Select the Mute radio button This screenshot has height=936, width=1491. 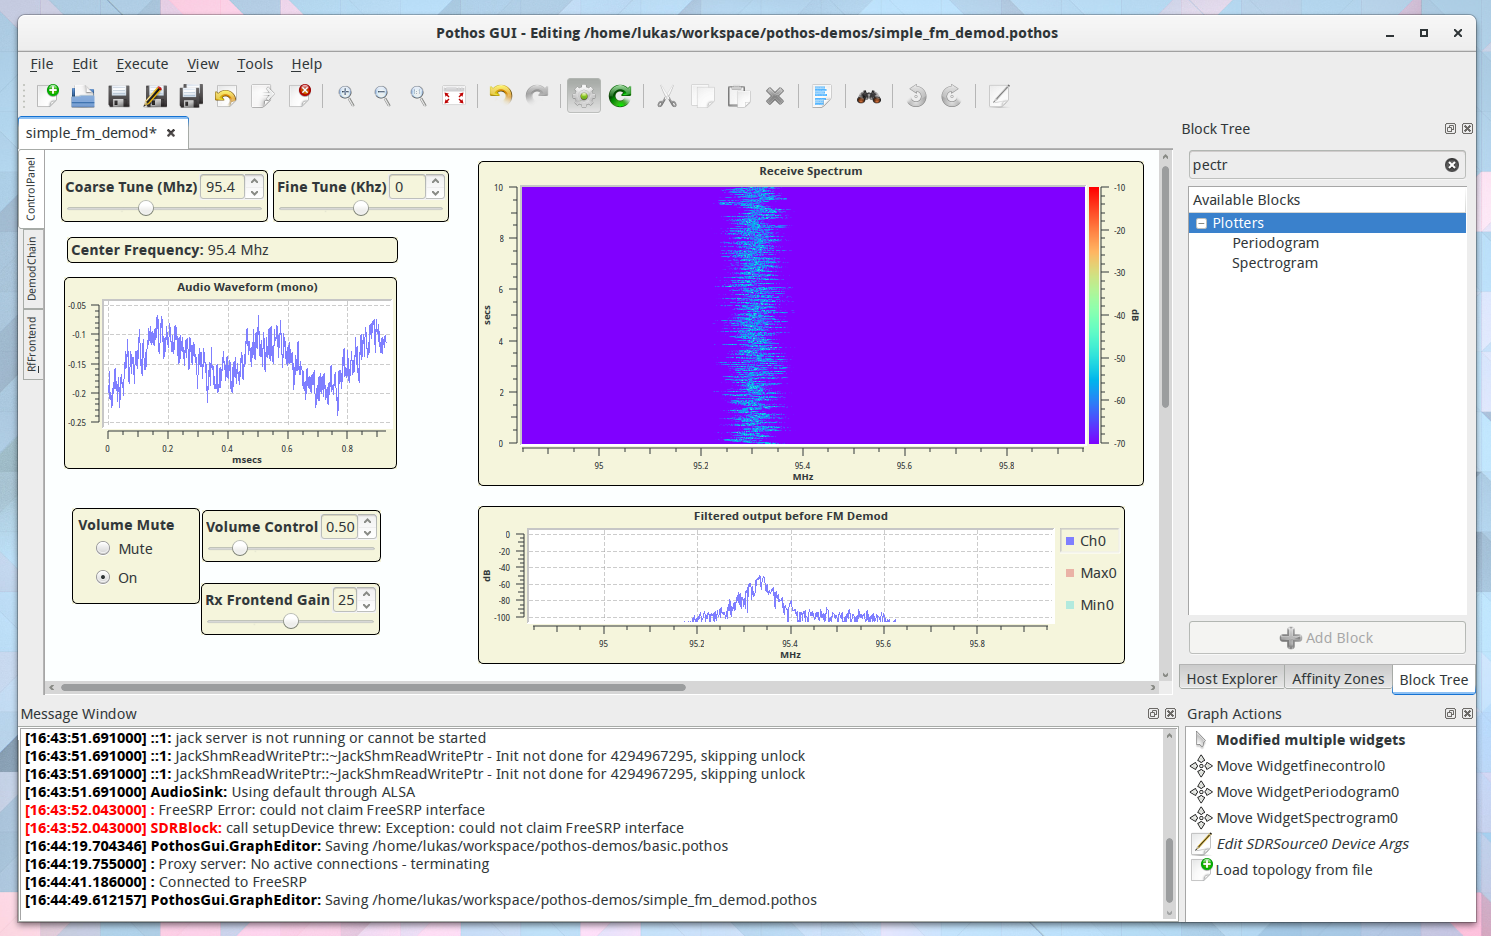(x=103, y=548)
